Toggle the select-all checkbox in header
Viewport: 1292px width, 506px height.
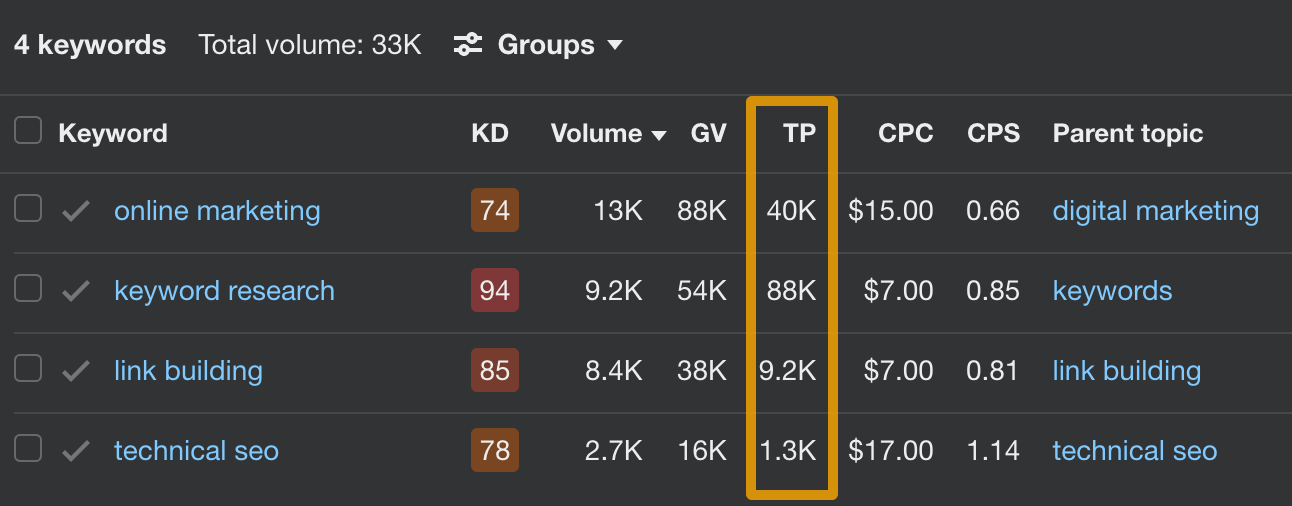[28, 131]
